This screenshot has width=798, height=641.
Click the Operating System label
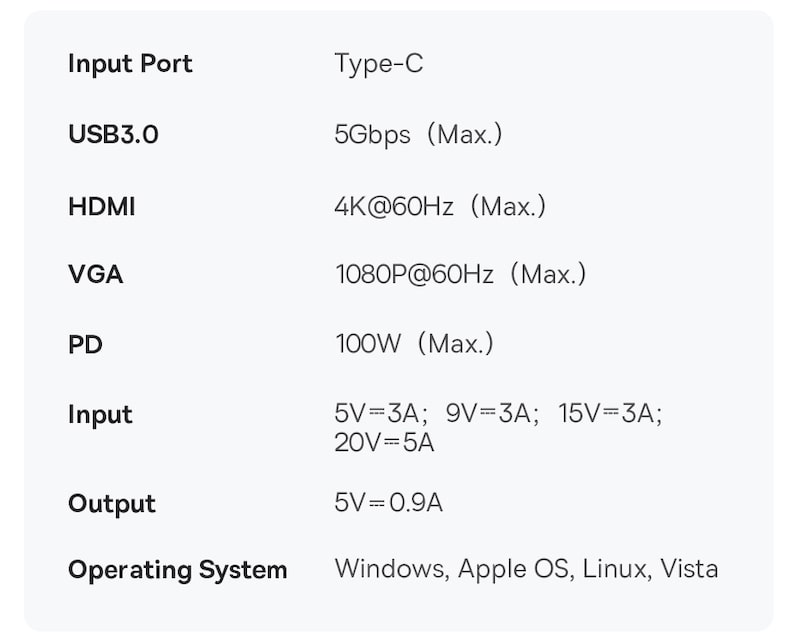tap(178, 570)
